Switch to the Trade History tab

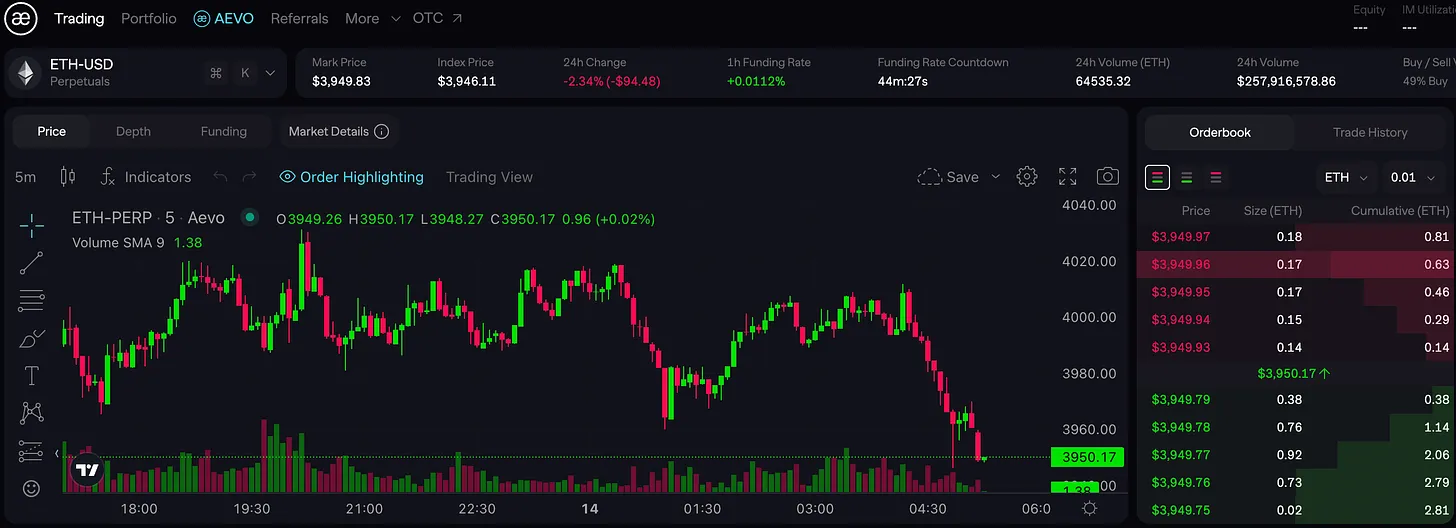coord(1369,132)
